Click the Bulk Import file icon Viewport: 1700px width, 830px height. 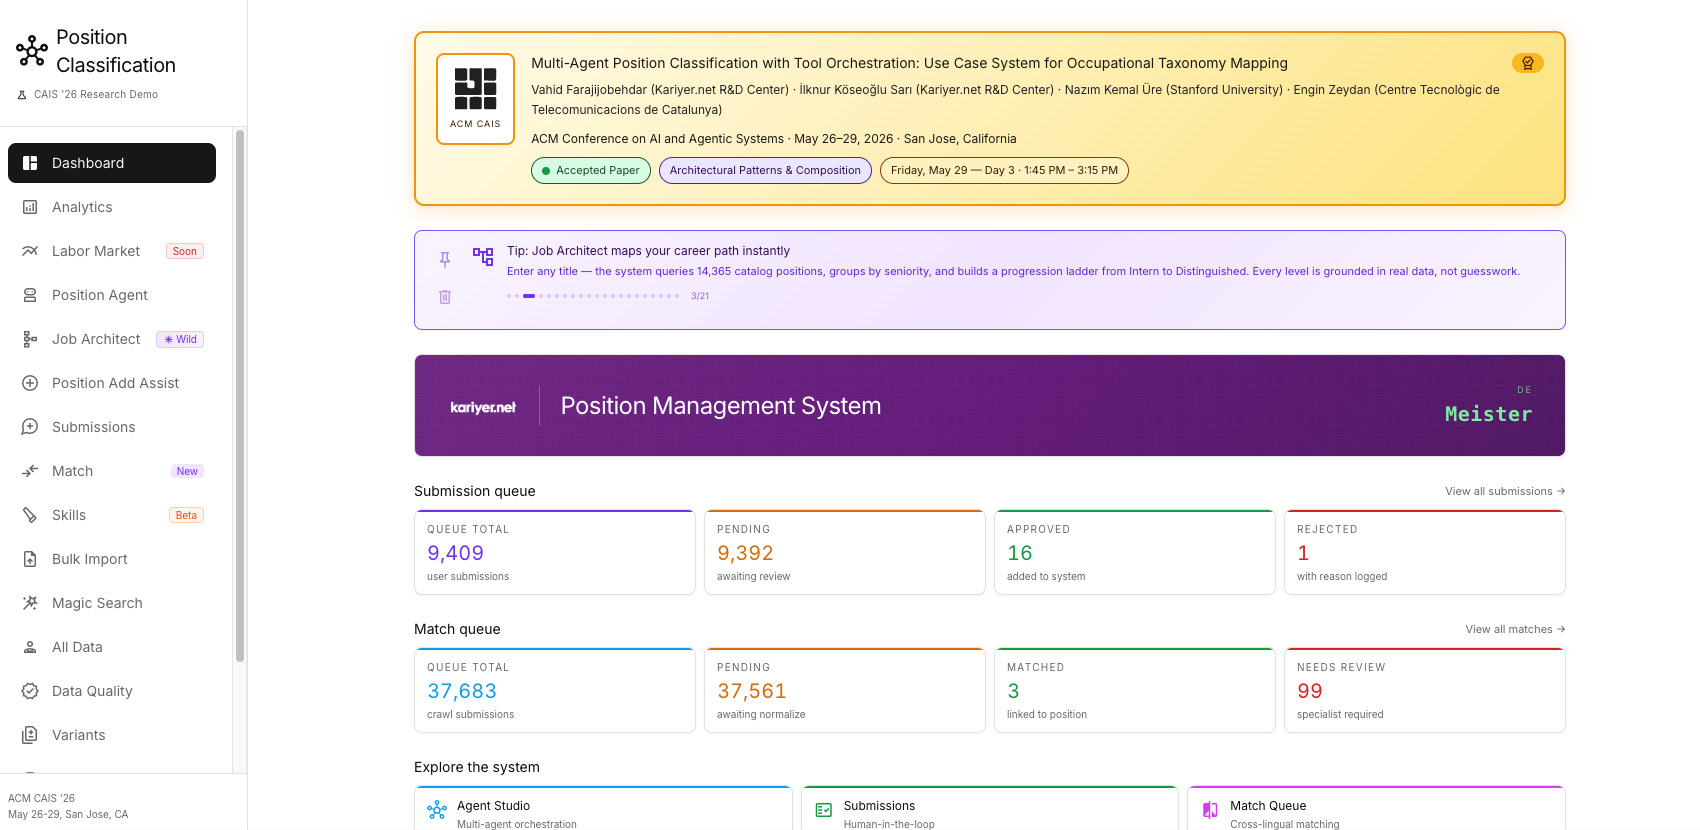click(30, 559)
